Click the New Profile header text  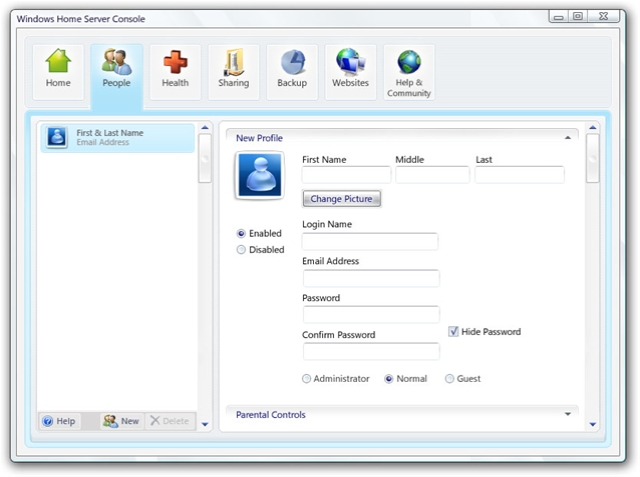pos(259,138)
